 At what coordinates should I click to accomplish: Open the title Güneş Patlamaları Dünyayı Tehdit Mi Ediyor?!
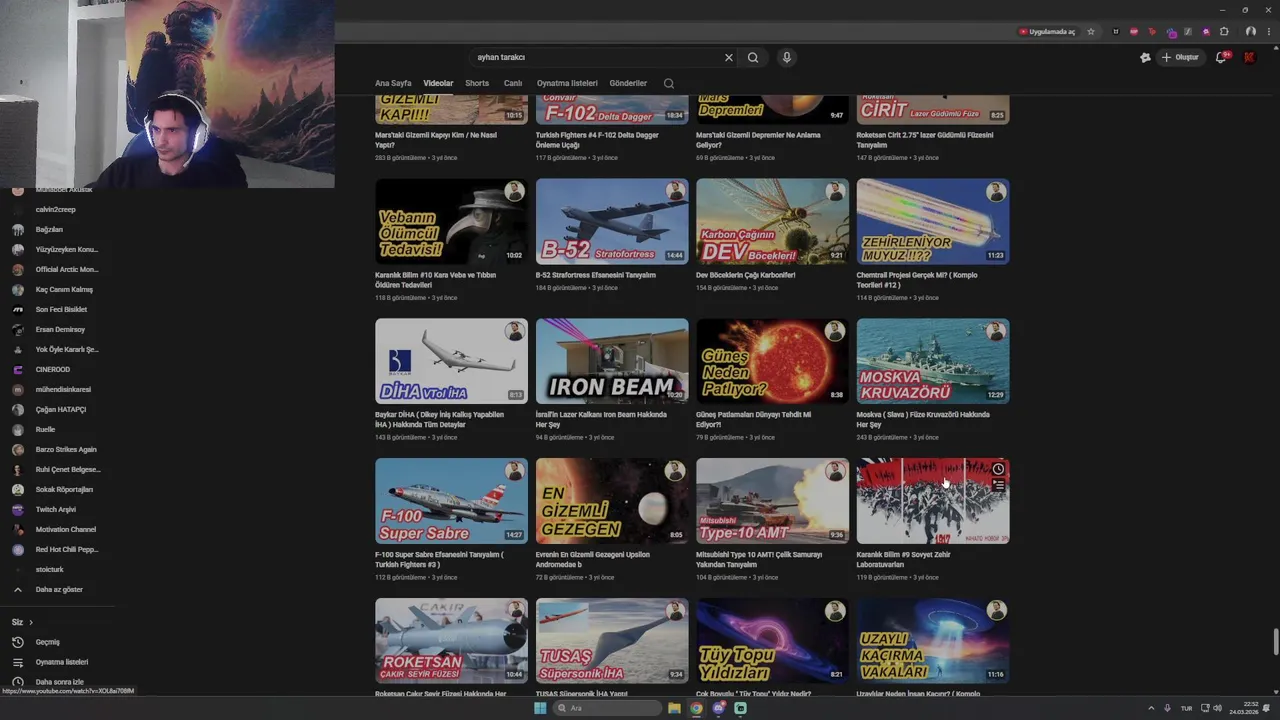(x=754, y=420)
